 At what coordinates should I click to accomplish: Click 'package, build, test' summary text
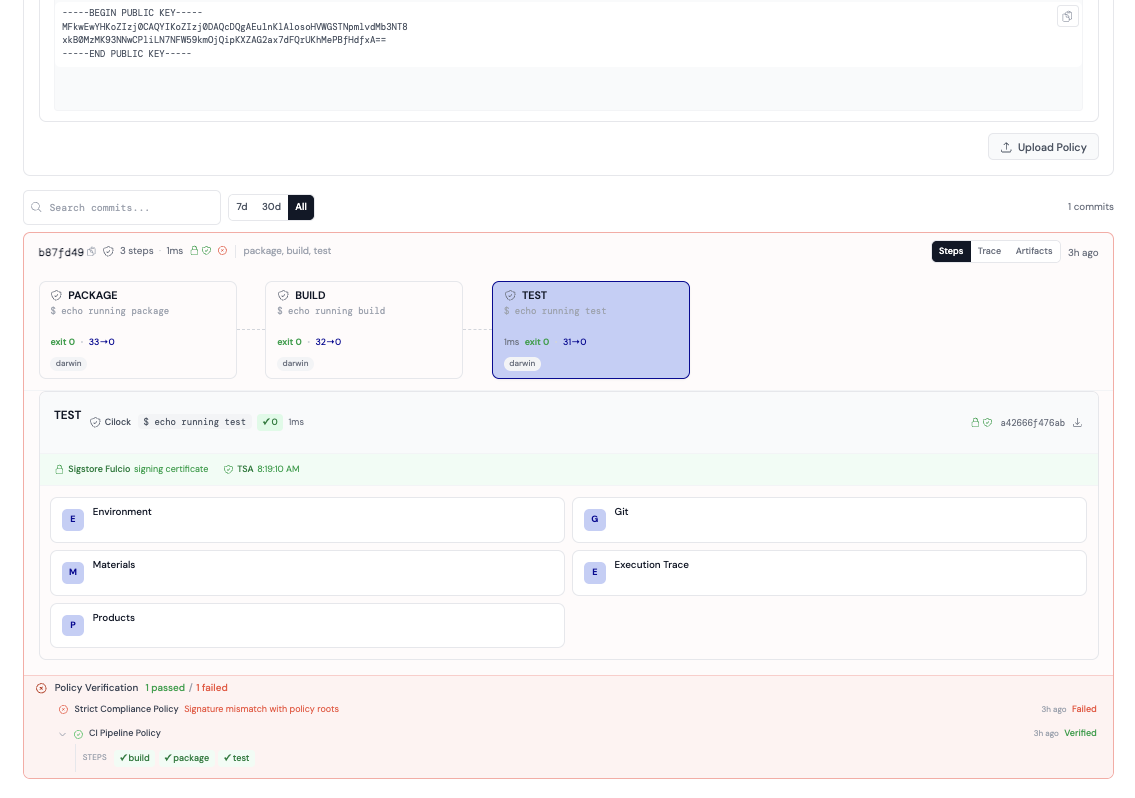(287, 251)
